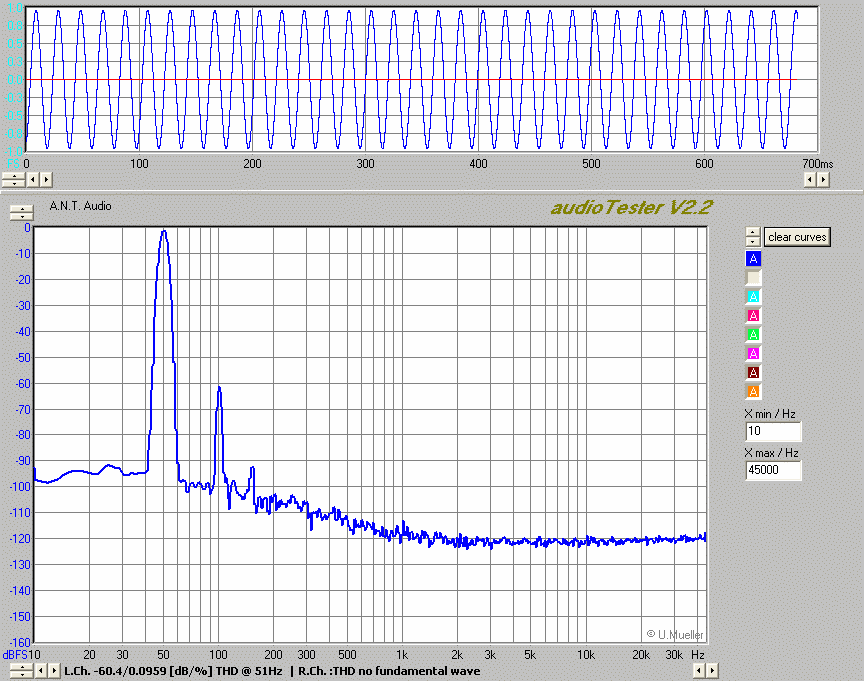Select the pink curve A swatch
This screenshot has height=681, width=864.
coord(754,316)
